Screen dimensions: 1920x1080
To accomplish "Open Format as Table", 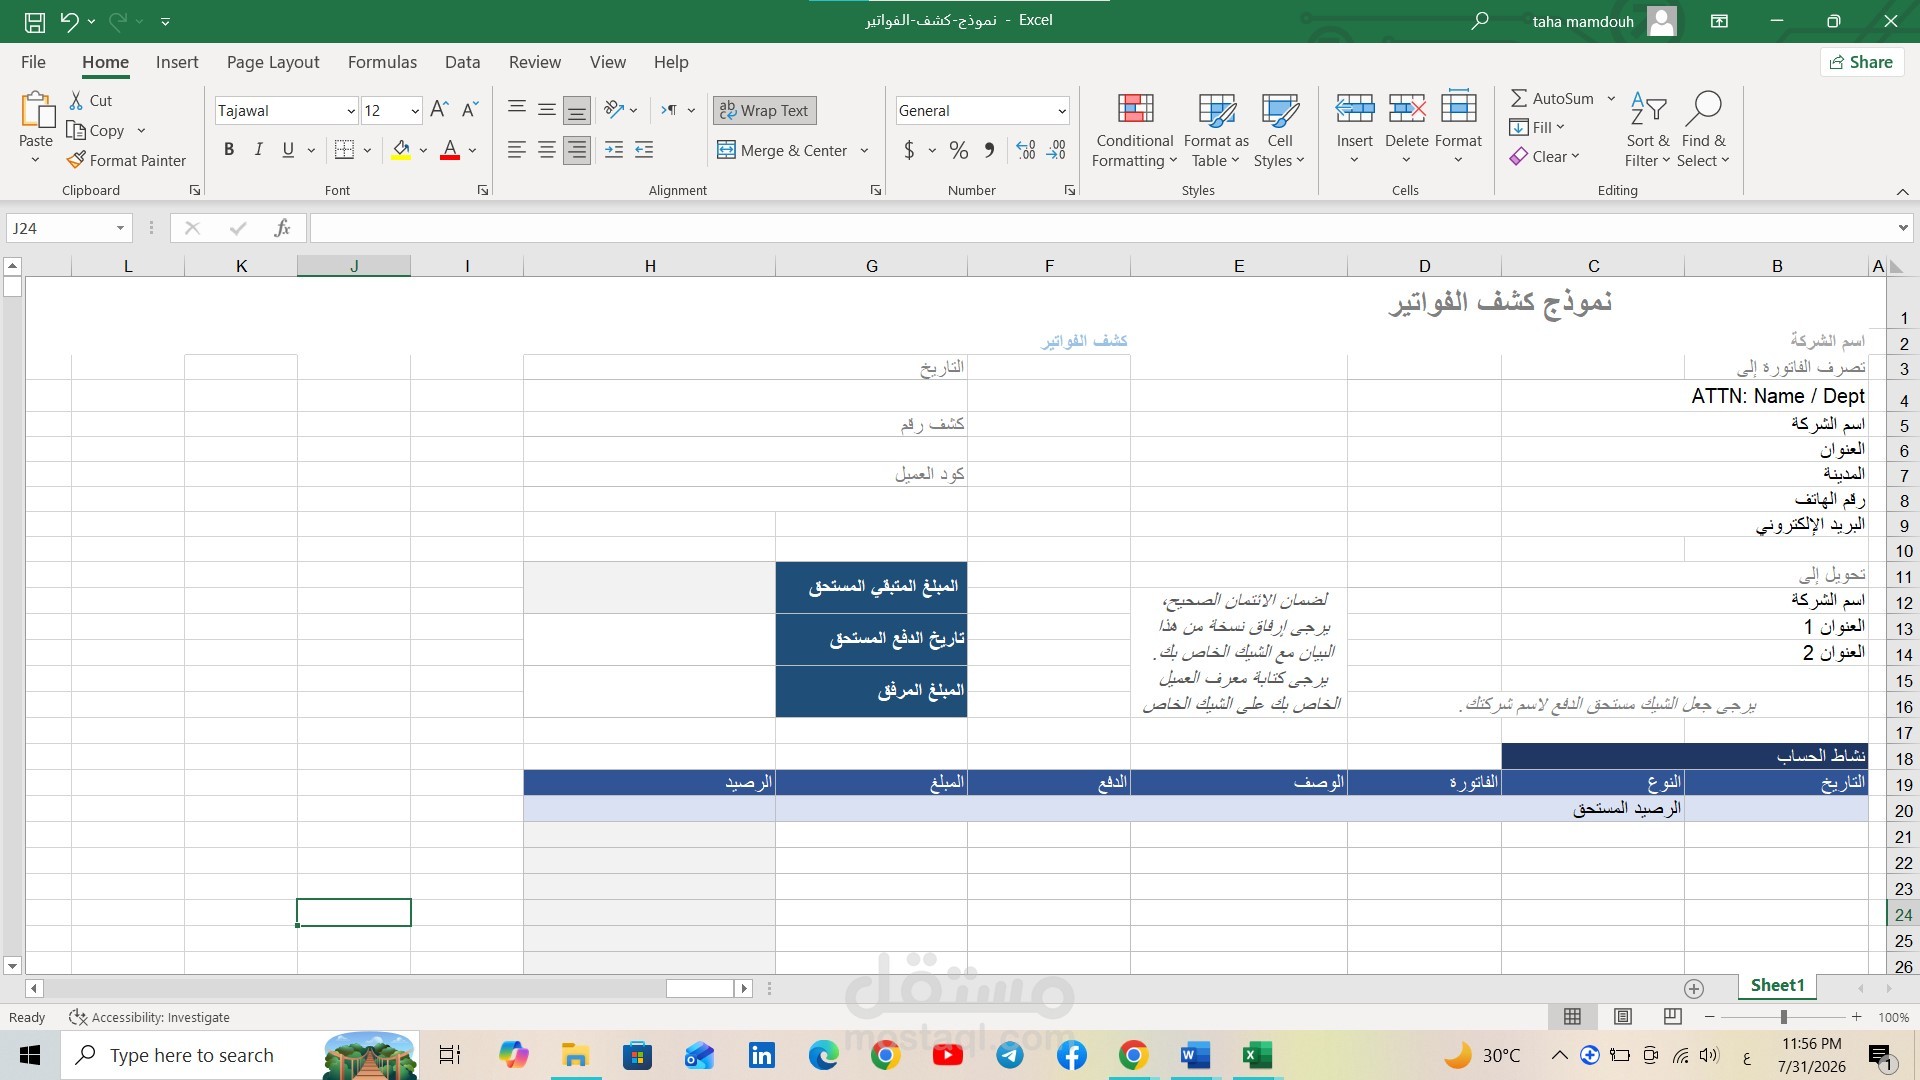I will click(x=1216, y=130).
